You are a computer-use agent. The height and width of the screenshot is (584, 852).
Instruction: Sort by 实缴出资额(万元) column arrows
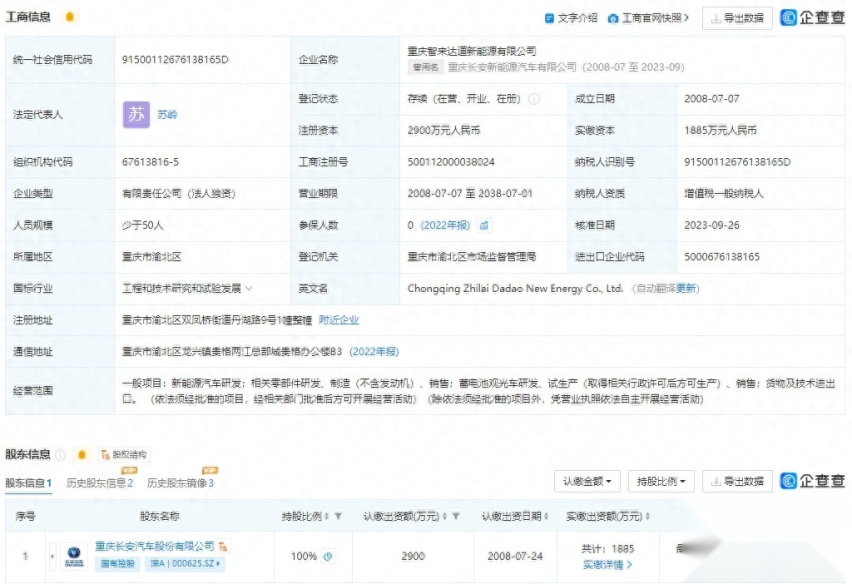(648, 516)
